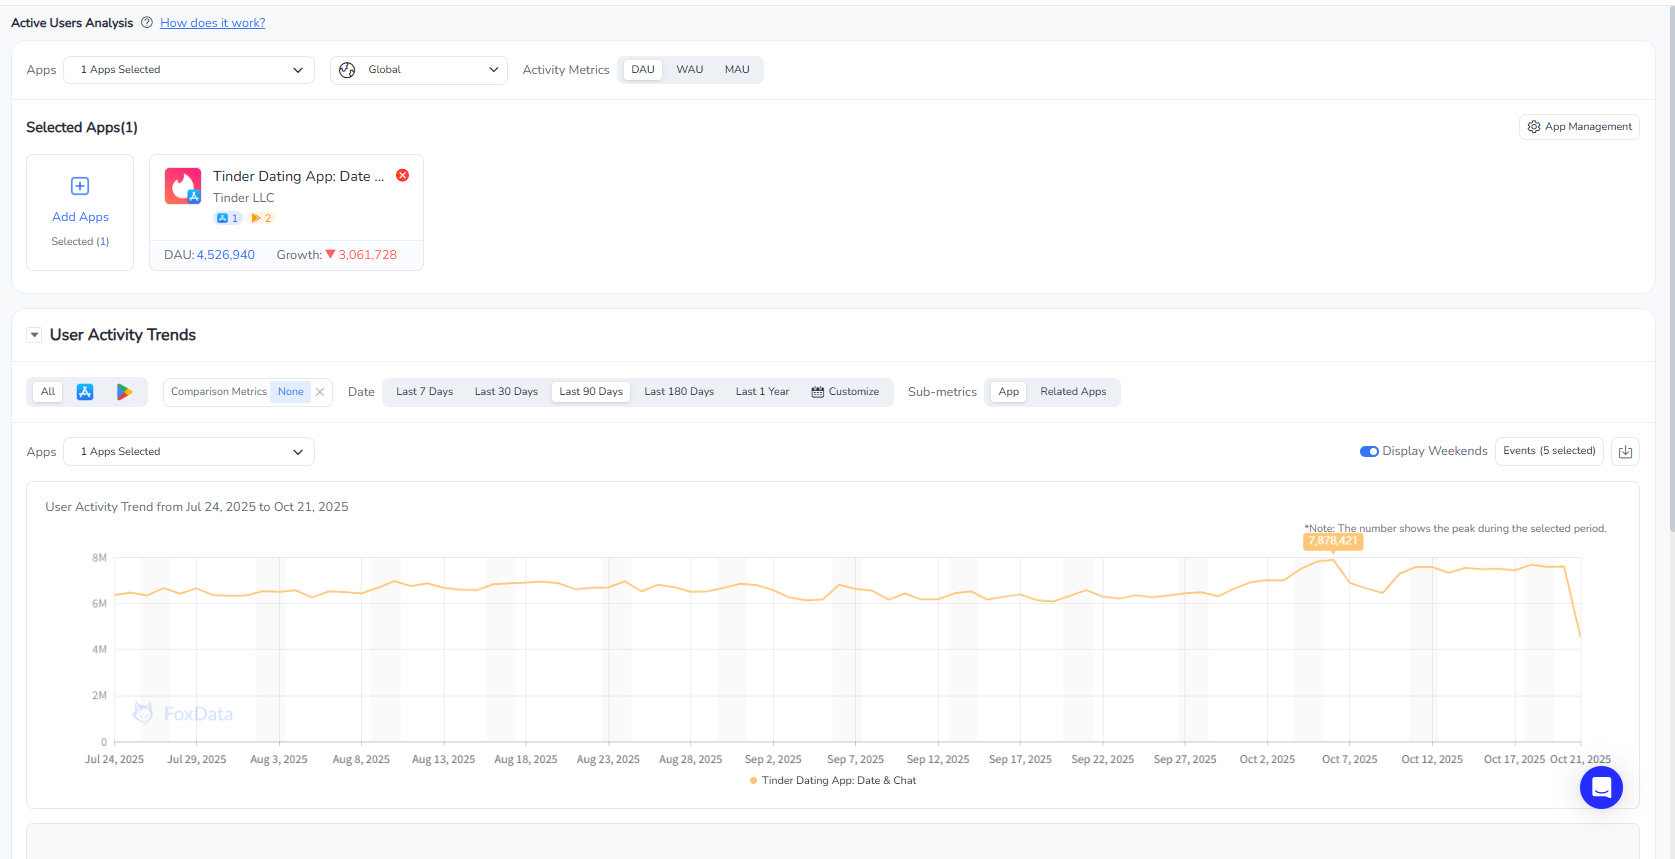
Task: Open the Global region dropdown
Action: click(x=419, y=70)
